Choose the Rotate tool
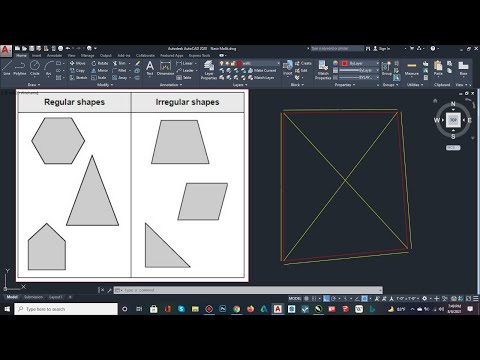Image resolution: width=480 pixels, height=360 pixels. point(100,63)
